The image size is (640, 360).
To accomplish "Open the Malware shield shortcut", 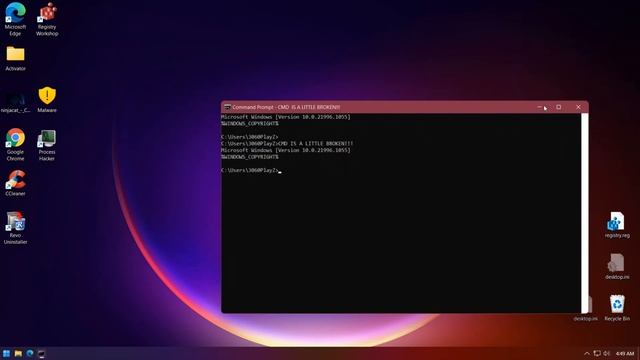I will pos(47,99).
